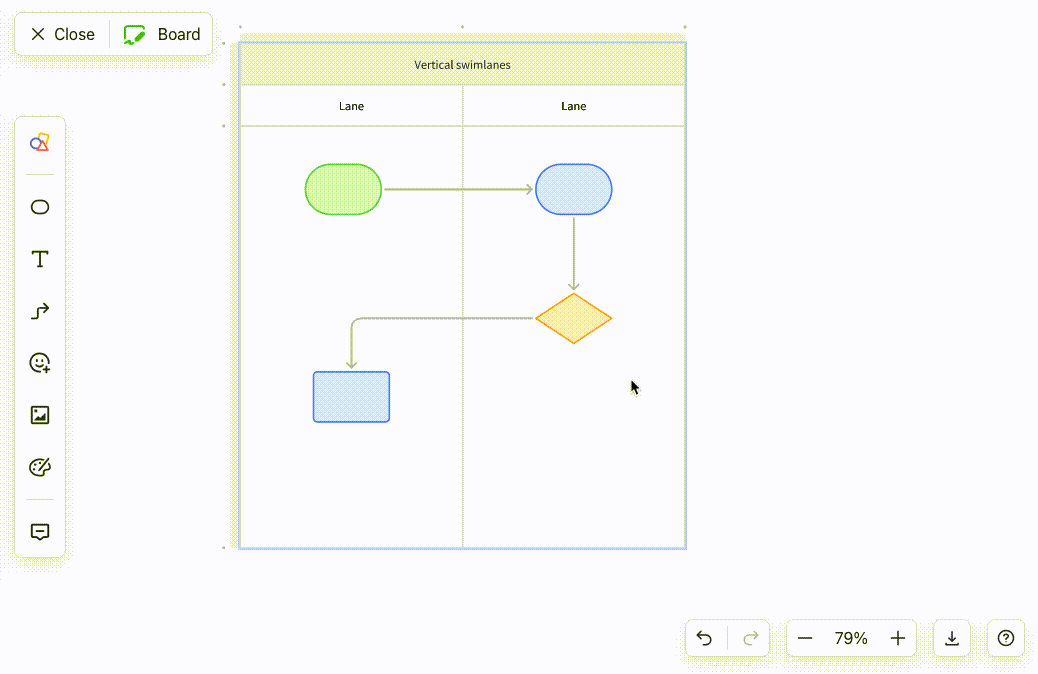Viewport: 1038px width, 674px height.
Task: Zoom in with the plus control
Action: click(897, 638)
